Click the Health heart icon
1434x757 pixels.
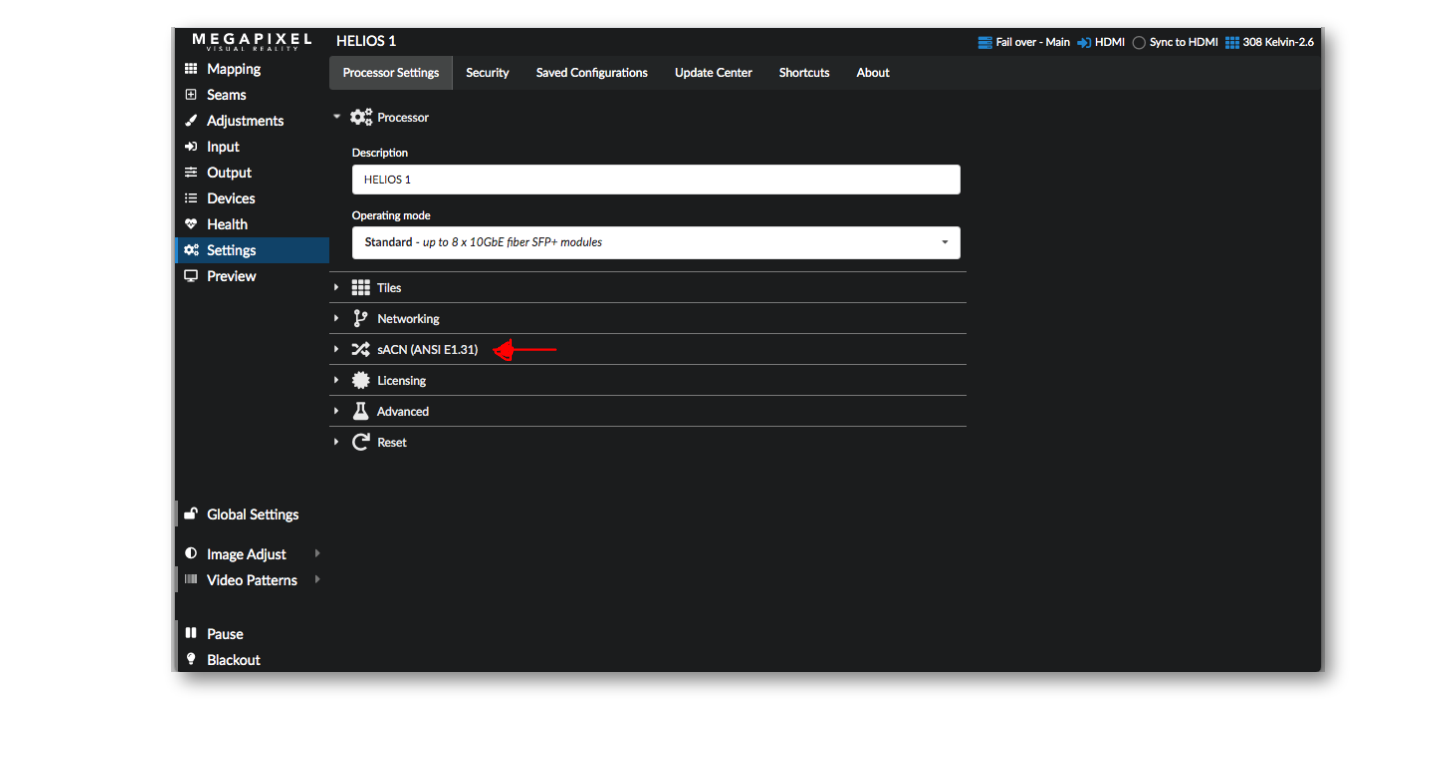(x=191, y=225)
